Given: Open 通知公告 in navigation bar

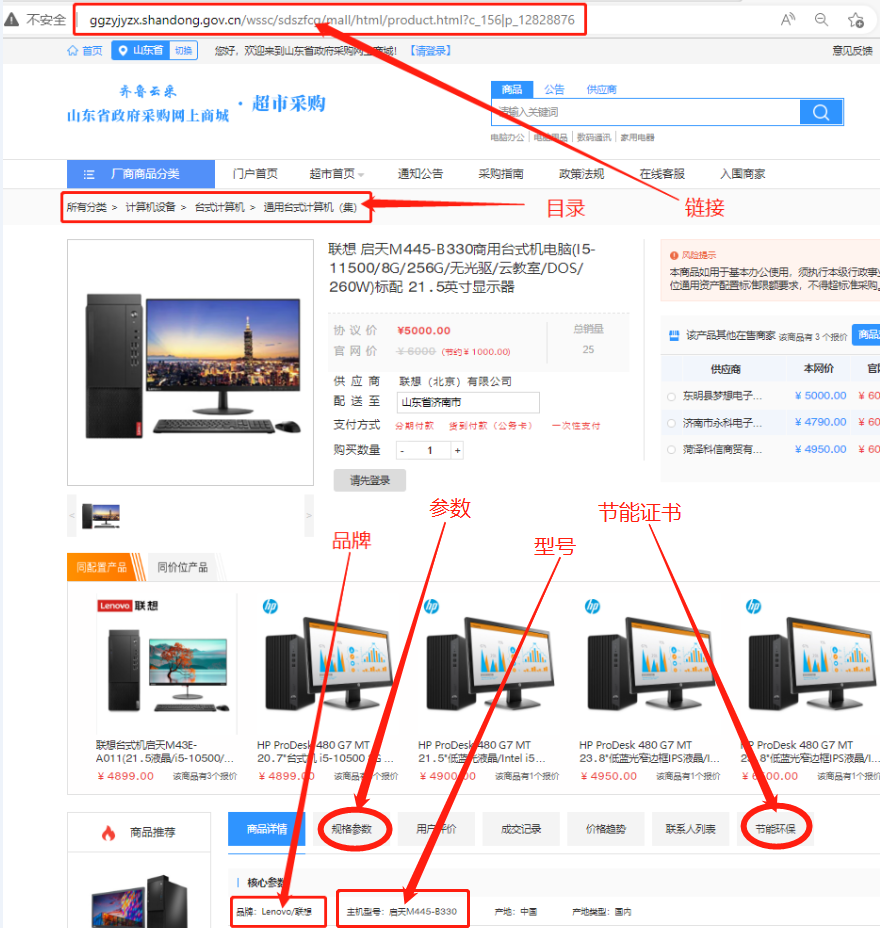Looking at the screenshot, I should [x=420, y=174].
